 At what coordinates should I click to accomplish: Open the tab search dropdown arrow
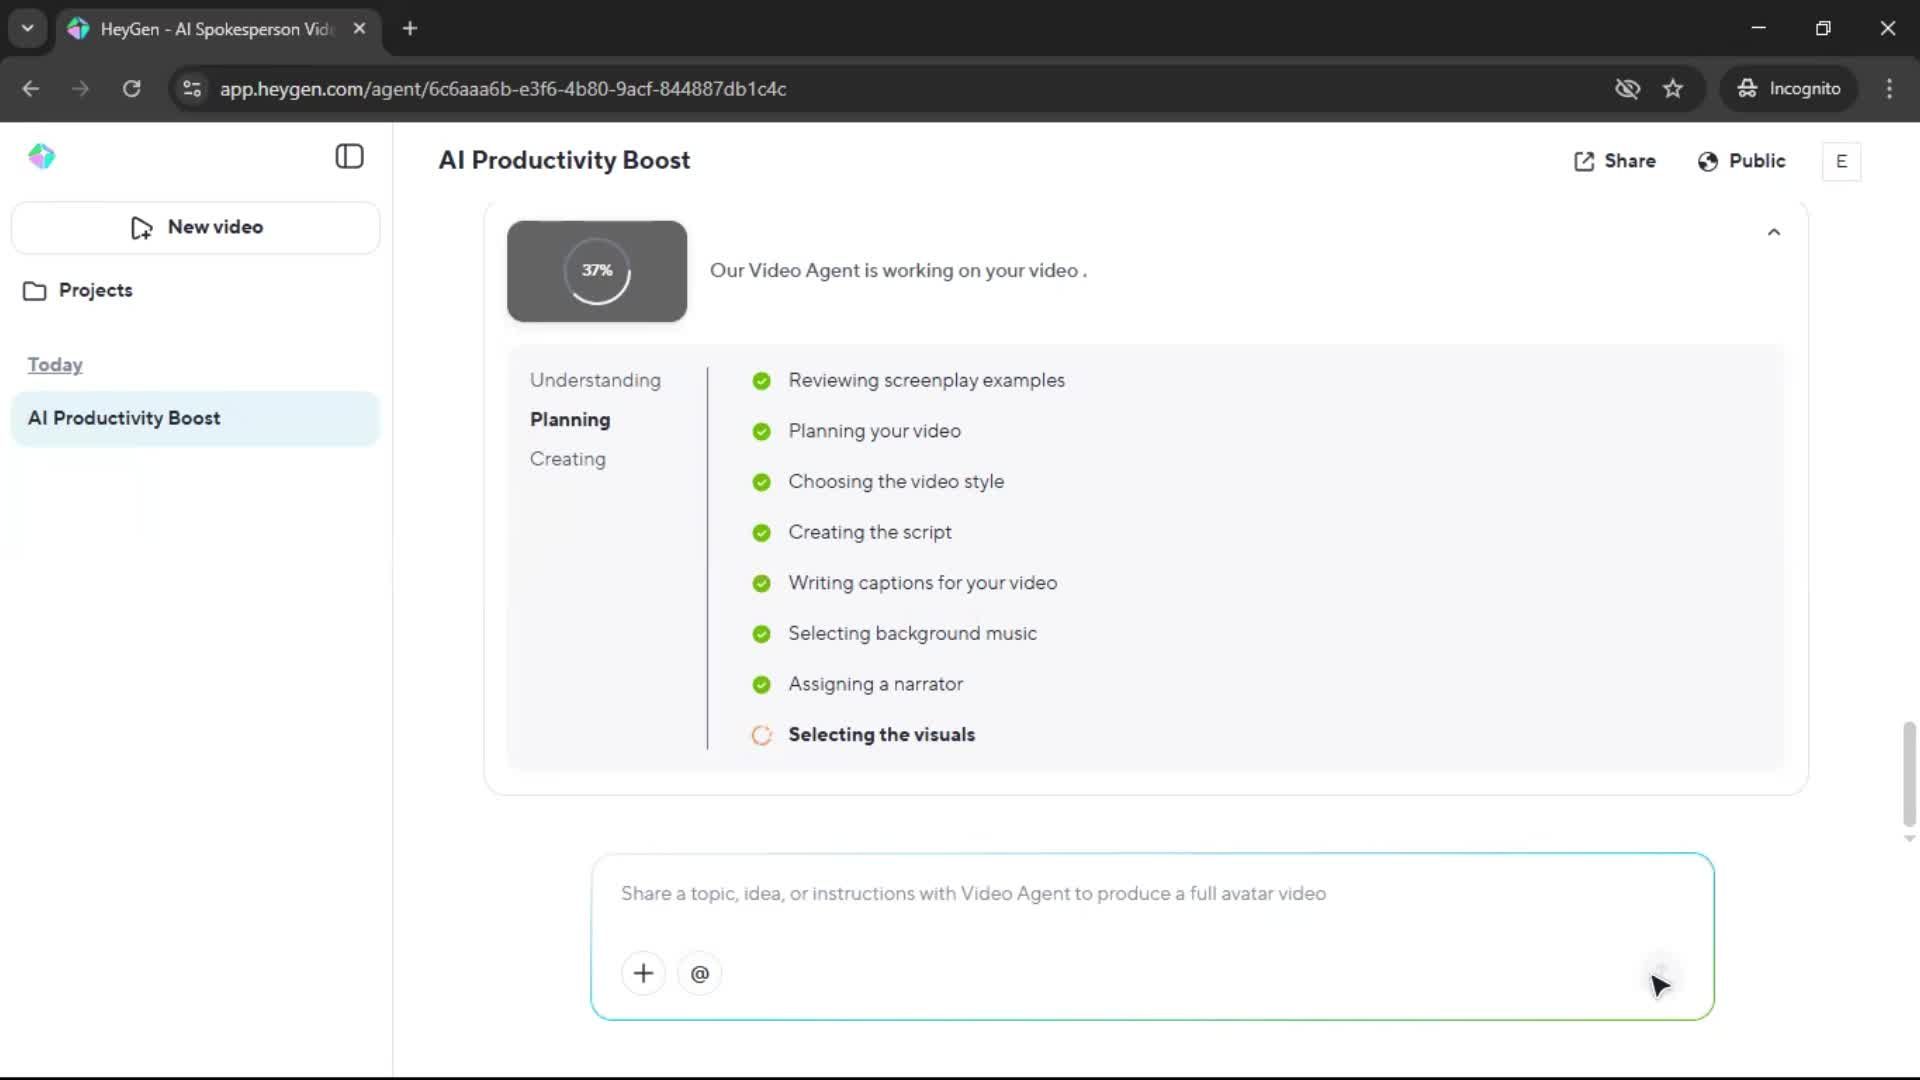[27, 28]
